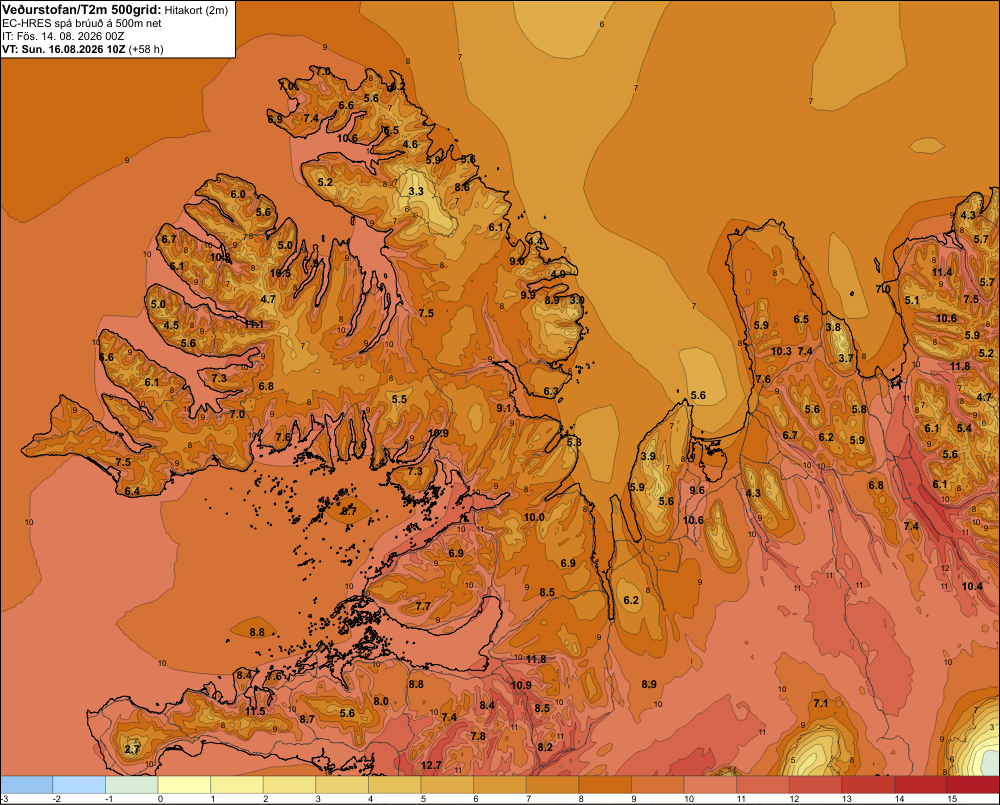
Task: Click the light blue -3 to -2 legend swatch
Action: click(26, 785)
